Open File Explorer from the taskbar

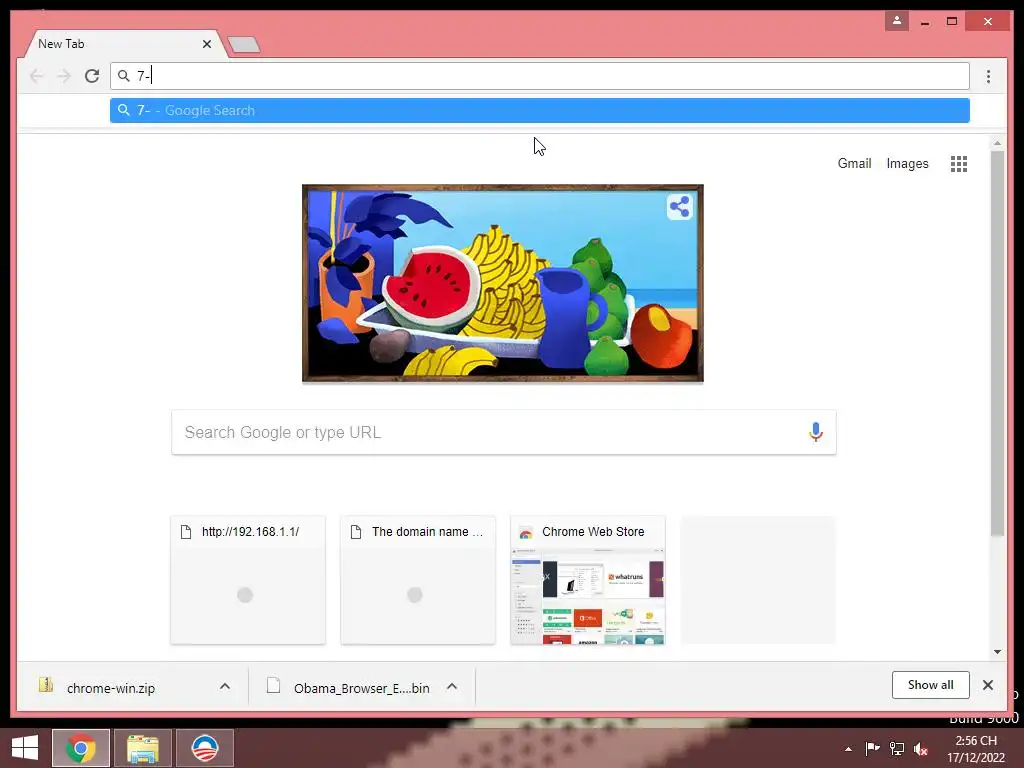point(143,748)
